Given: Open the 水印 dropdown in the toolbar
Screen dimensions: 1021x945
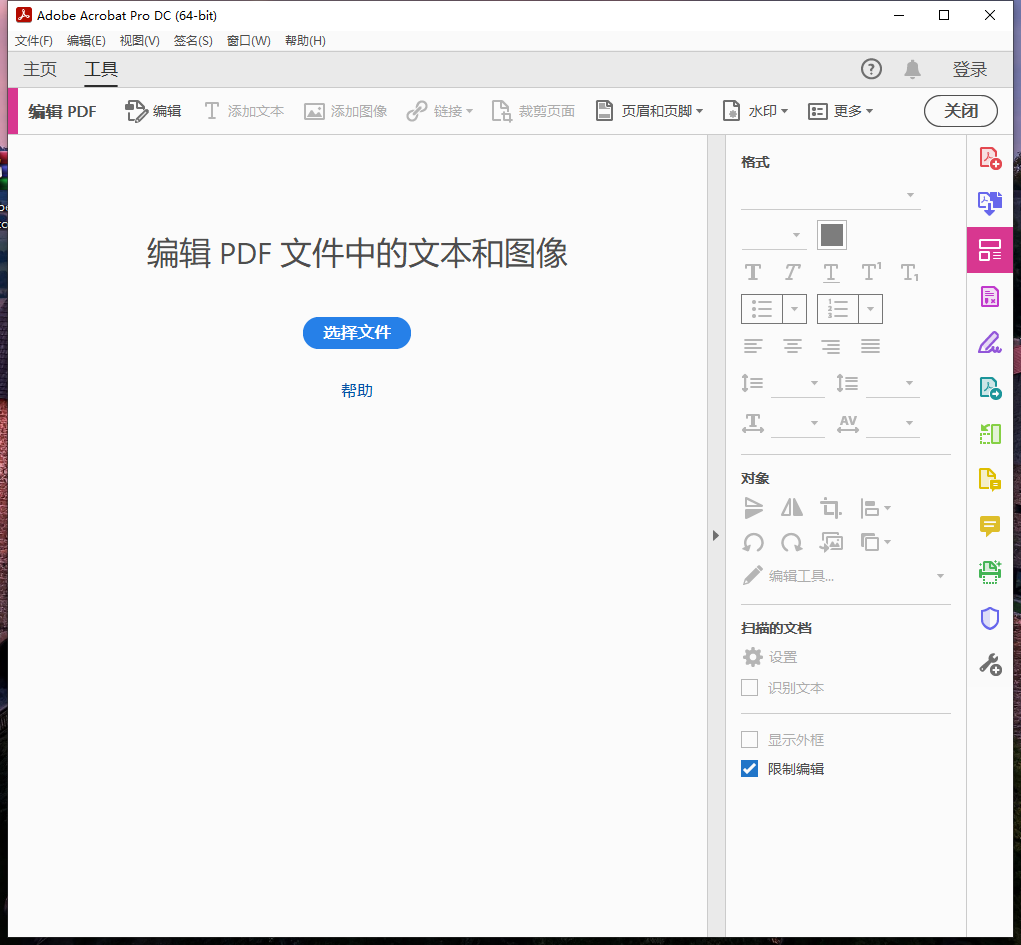Looking at the screenshot, I should [x=755, y=111].
